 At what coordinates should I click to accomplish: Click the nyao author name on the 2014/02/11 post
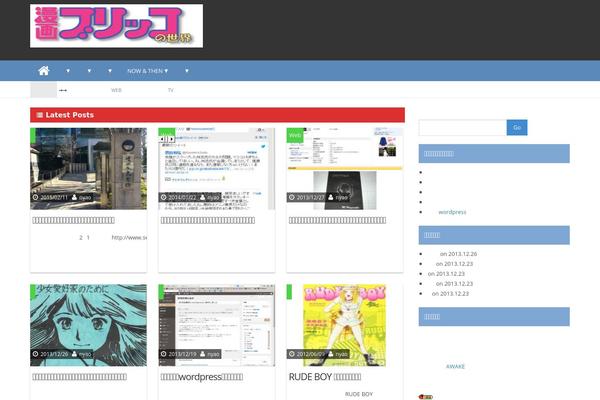tap(85, 198)
